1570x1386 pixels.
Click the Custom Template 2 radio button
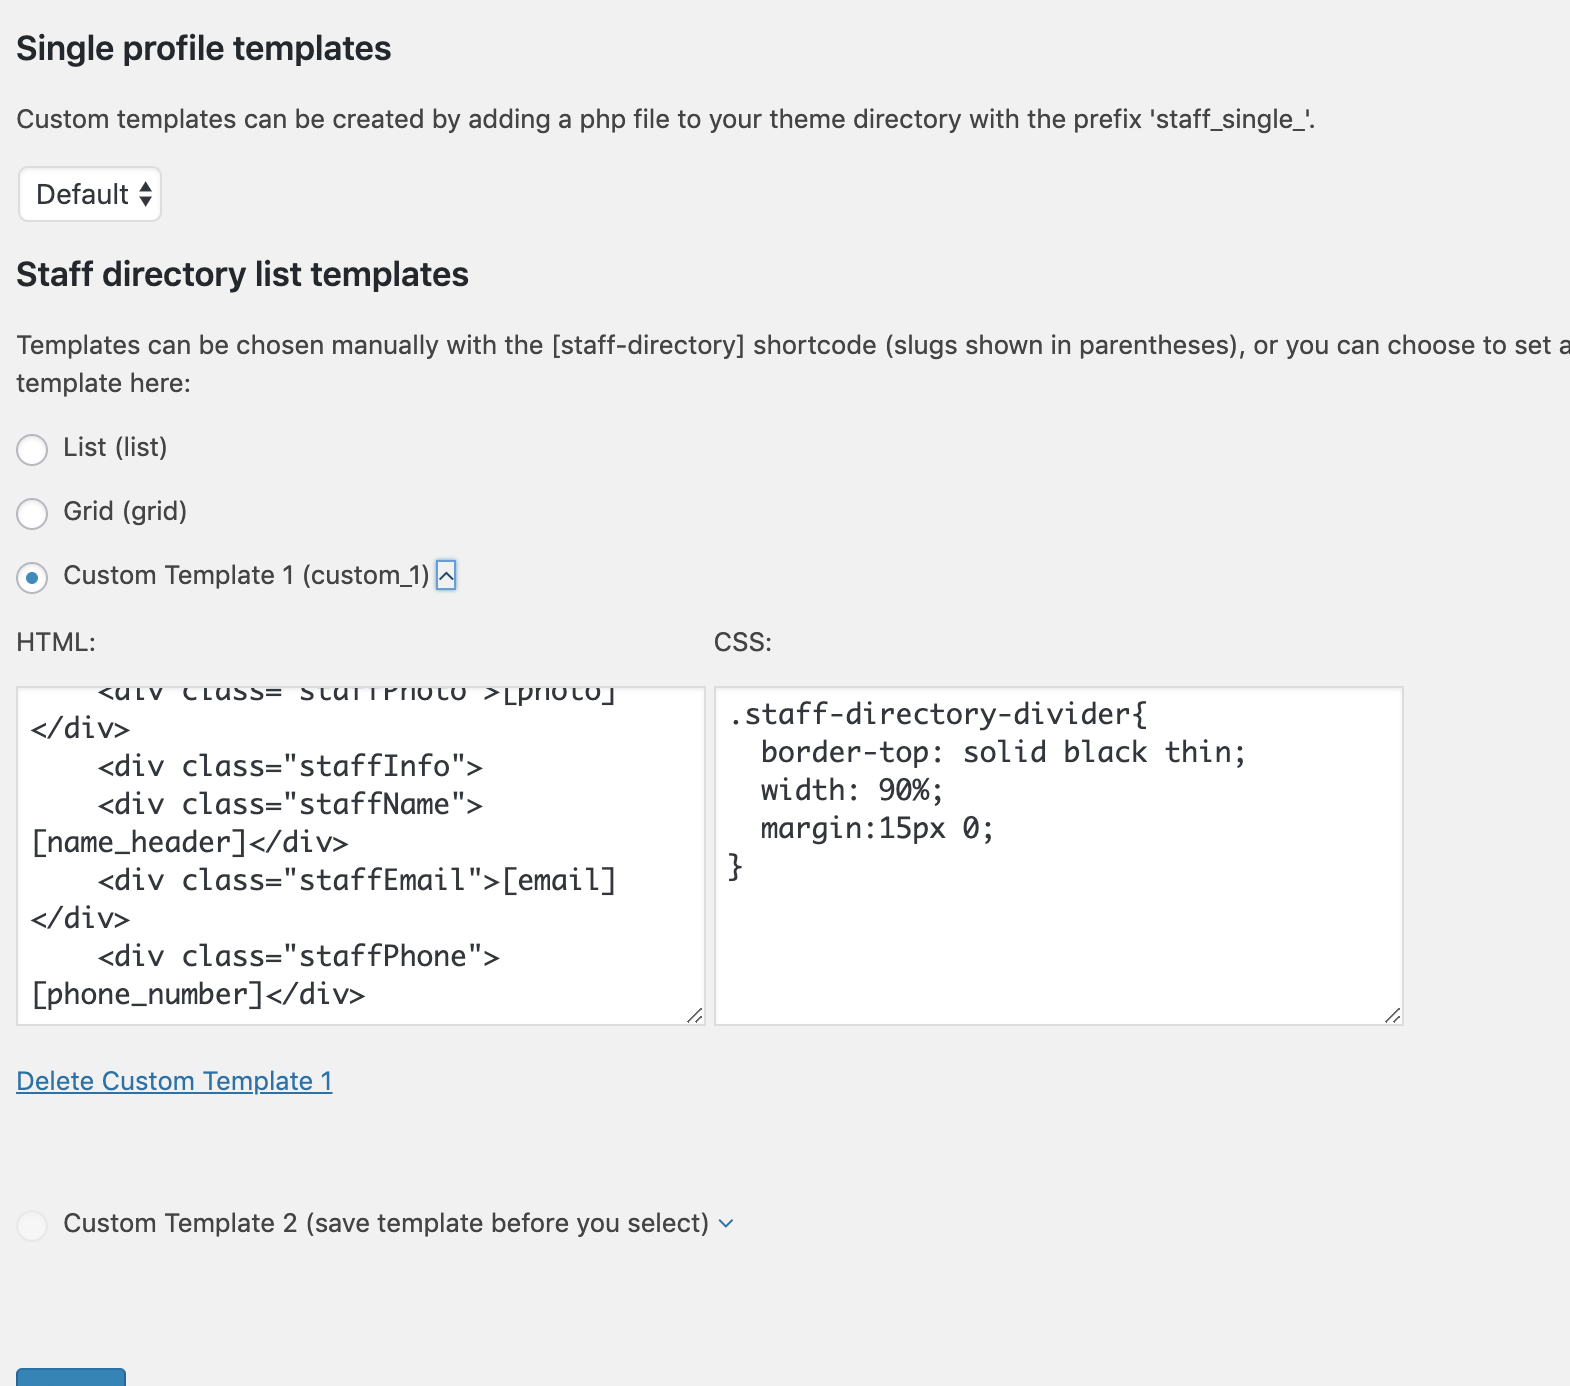point(32,1225)
